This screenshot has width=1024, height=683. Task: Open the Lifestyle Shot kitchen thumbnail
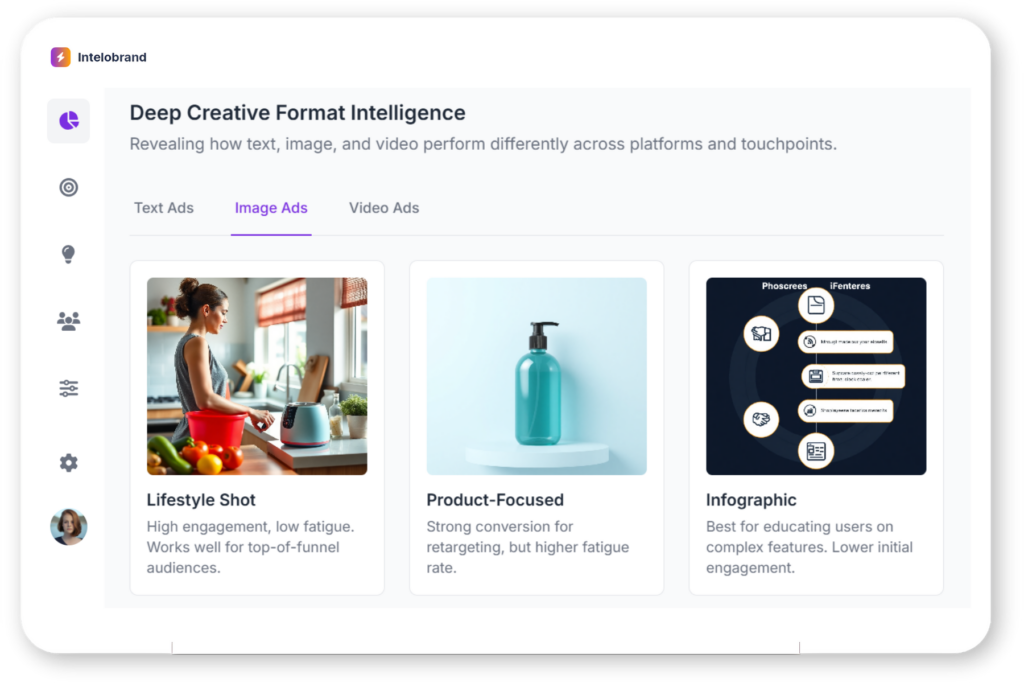(257, 376)
